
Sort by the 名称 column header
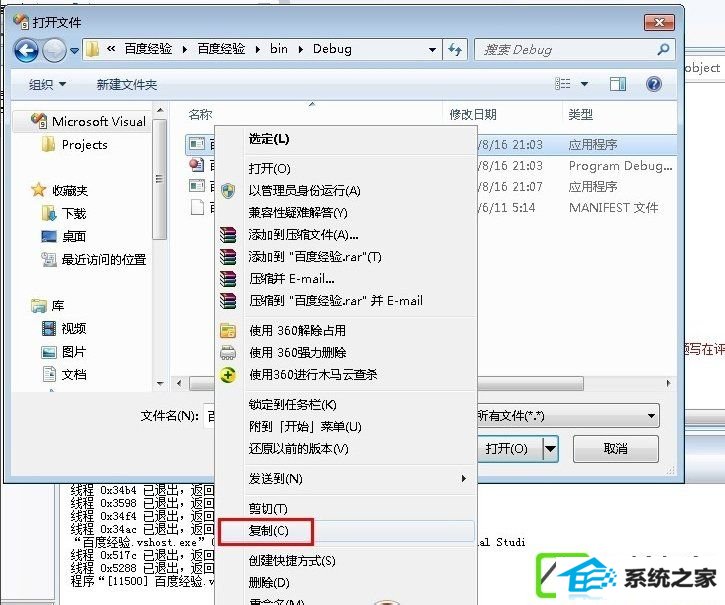pos(200,114)
